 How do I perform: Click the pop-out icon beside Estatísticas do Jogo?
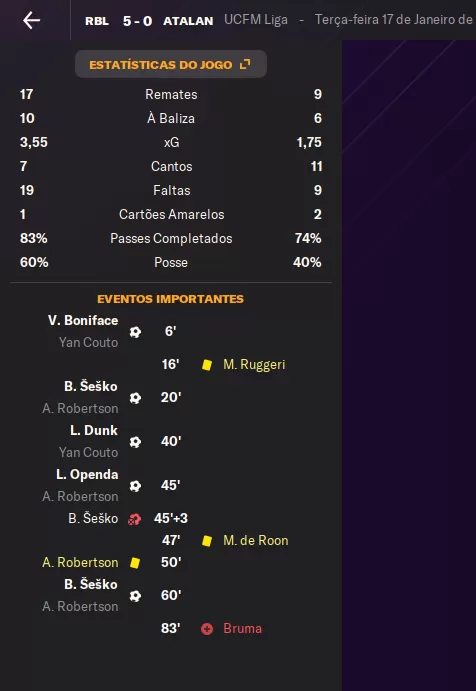[x=245, y=64]
